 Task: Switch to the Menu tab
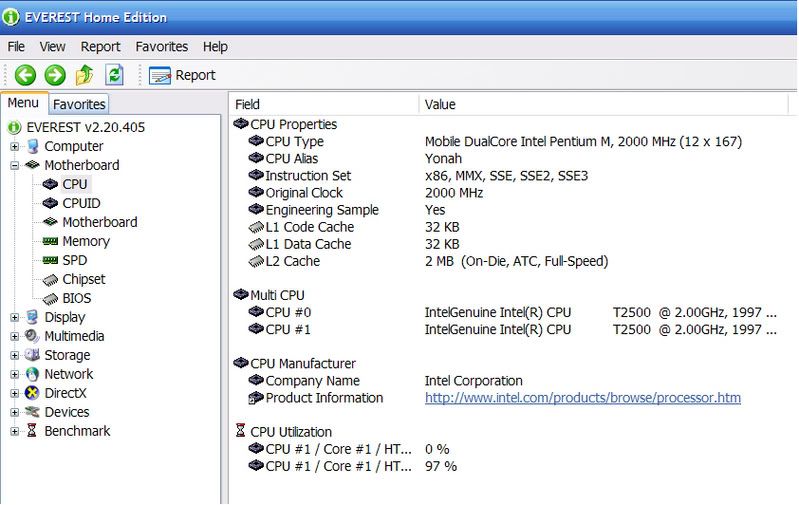click(23, 103)
